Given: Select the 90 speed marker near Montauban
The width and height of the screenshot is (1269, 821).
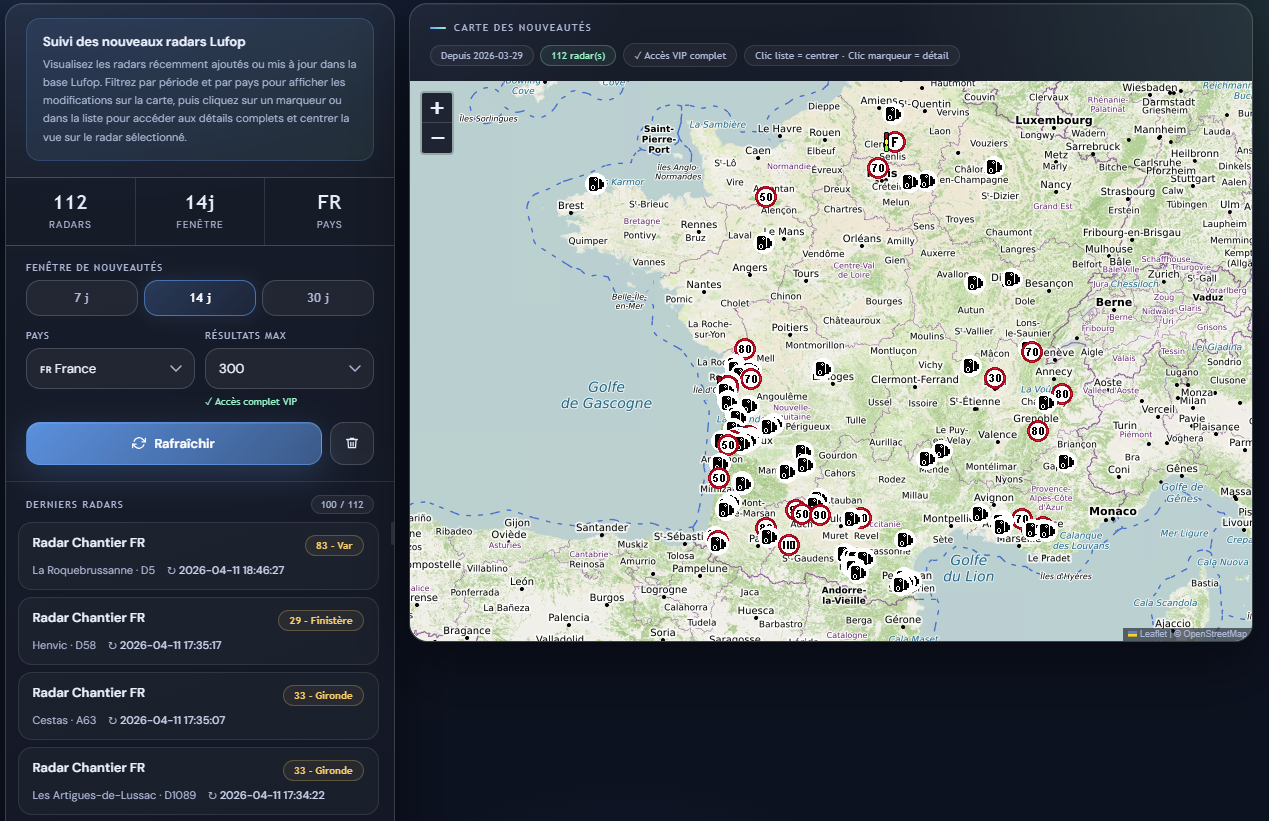Looking at the screenshot, I should tap(820, 516).
